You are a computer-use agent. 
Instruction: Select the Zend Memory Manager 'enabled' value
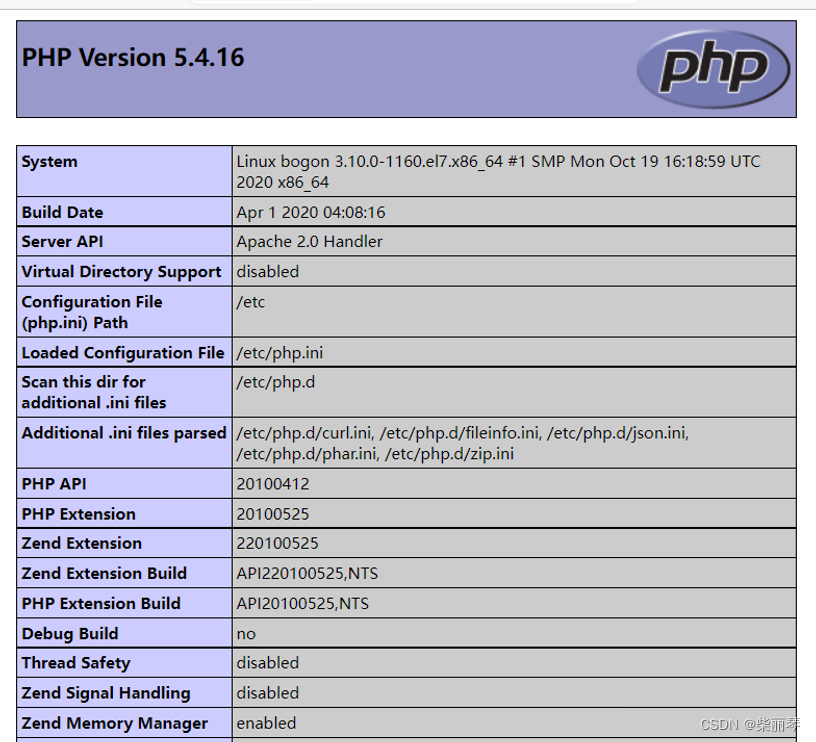point(266,723)
